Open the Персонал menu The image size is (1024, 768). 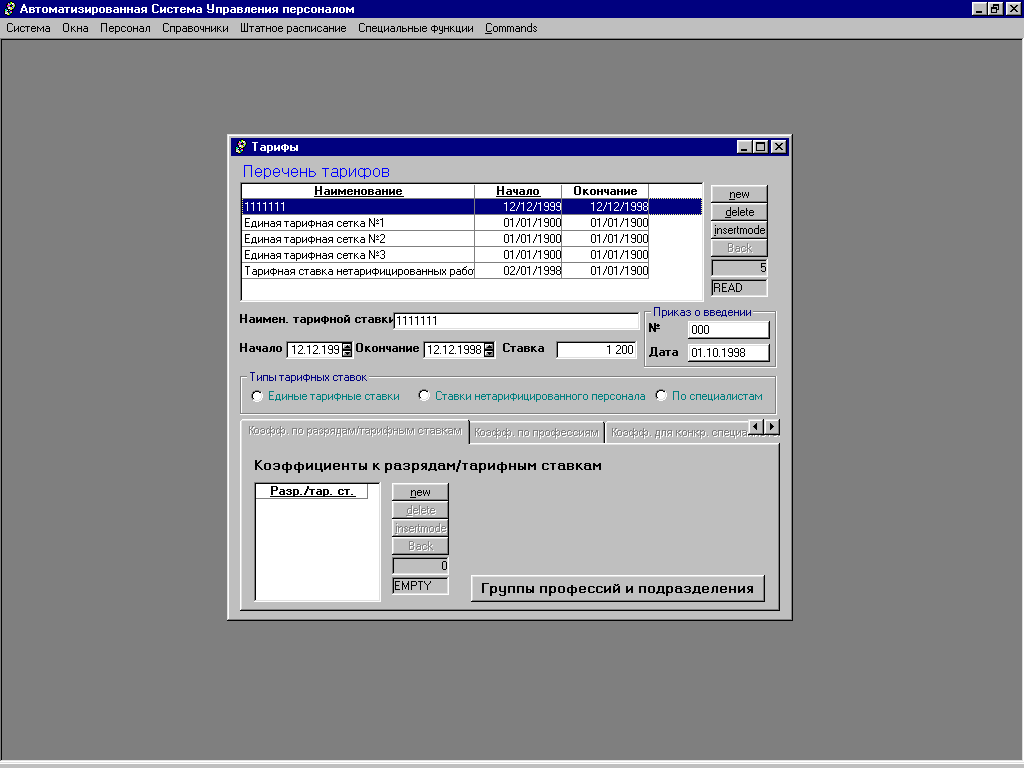click(125, 28)
